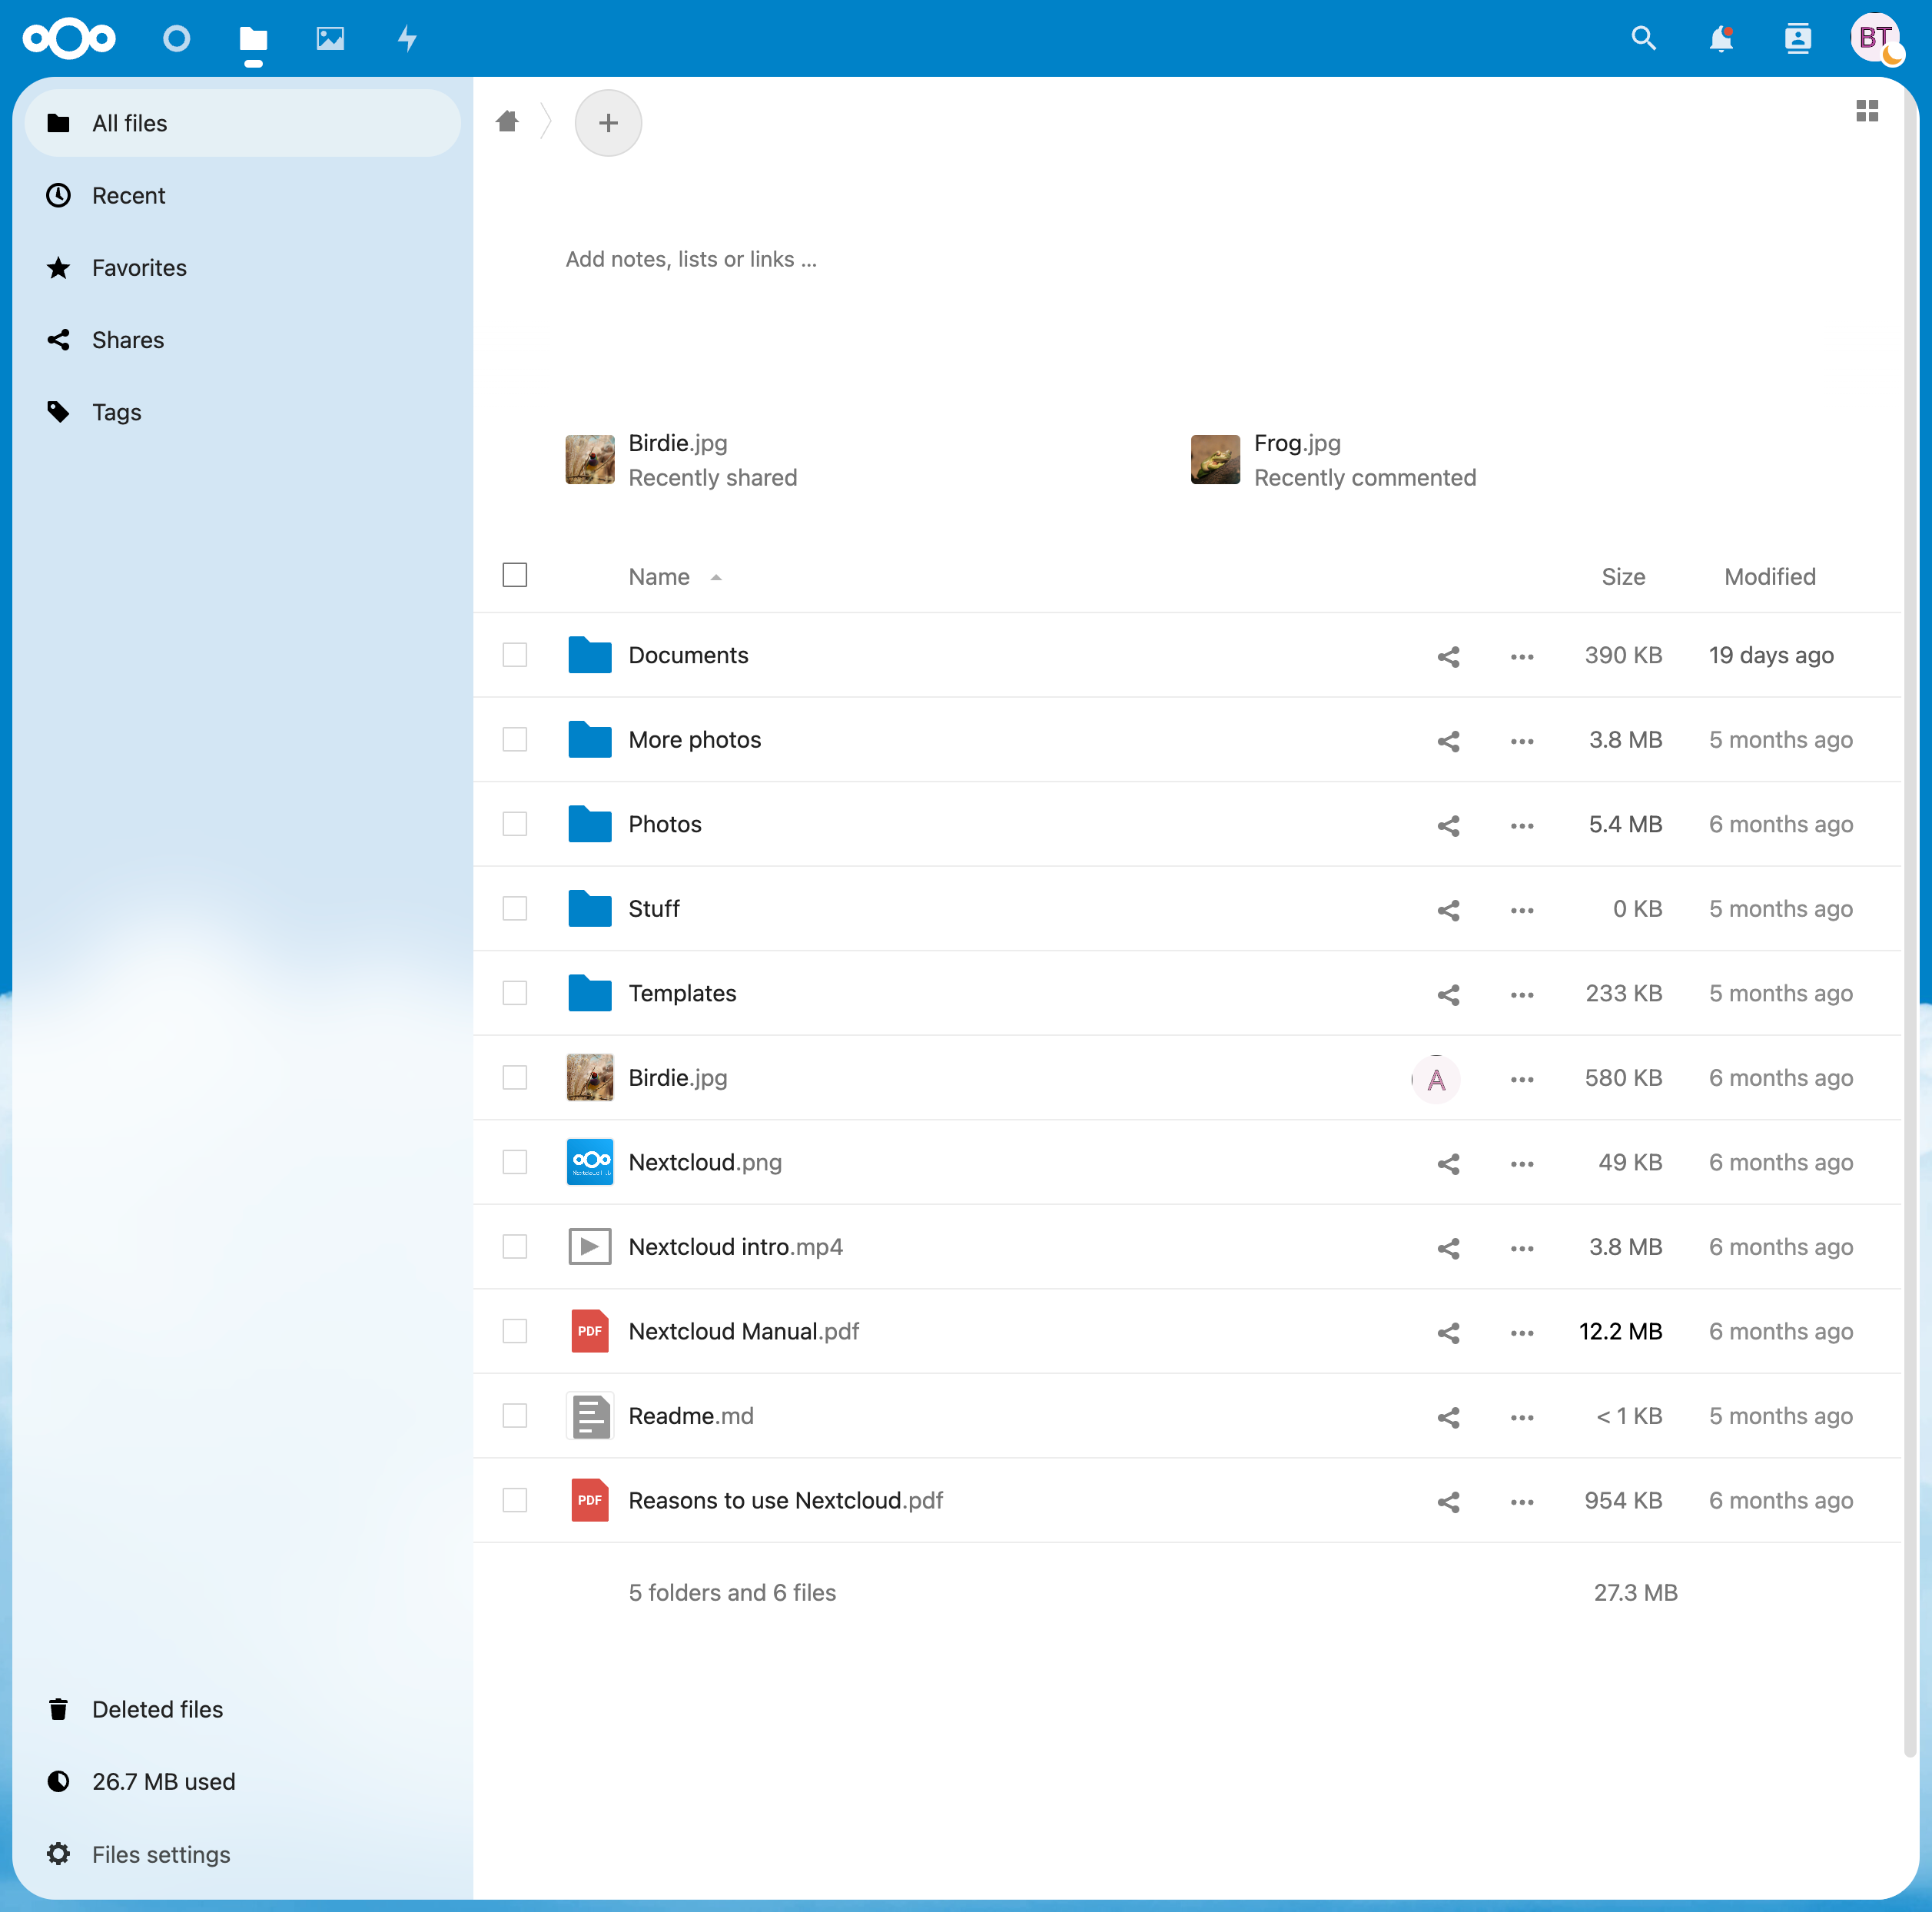
Task: Open the Photos app from the top bar
Action: (330, 38)
